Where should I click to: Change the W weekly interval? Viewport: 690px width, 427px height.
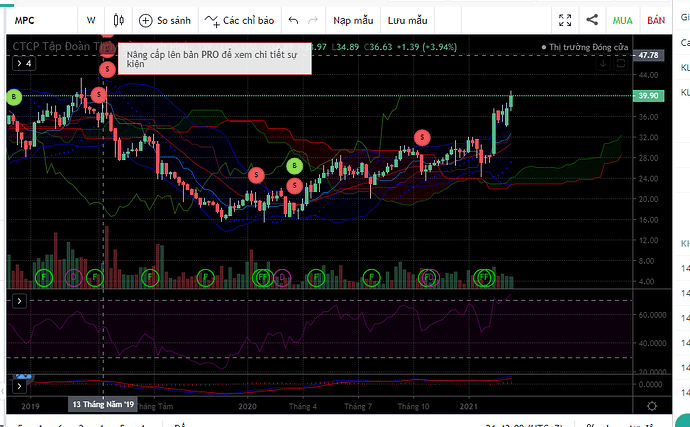[x=91, y=20]
